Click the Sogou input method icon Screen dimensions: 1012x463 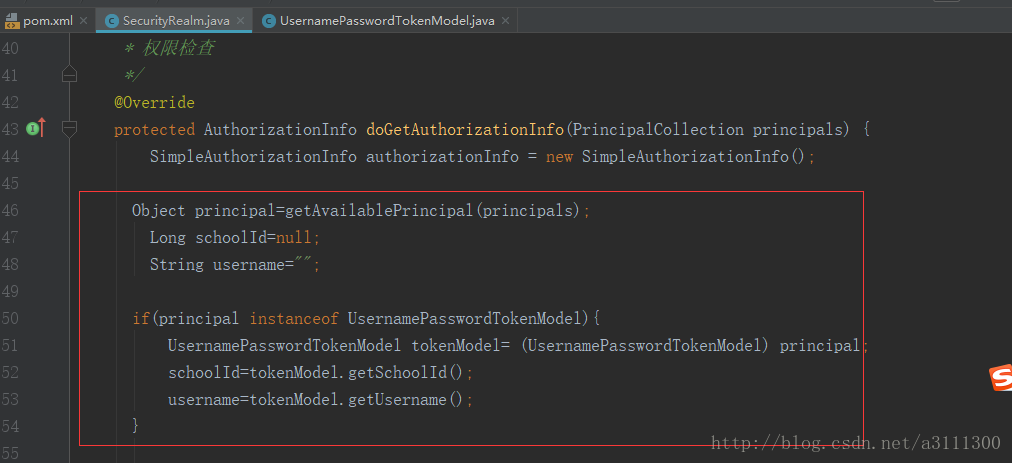tap(1001, 378)
